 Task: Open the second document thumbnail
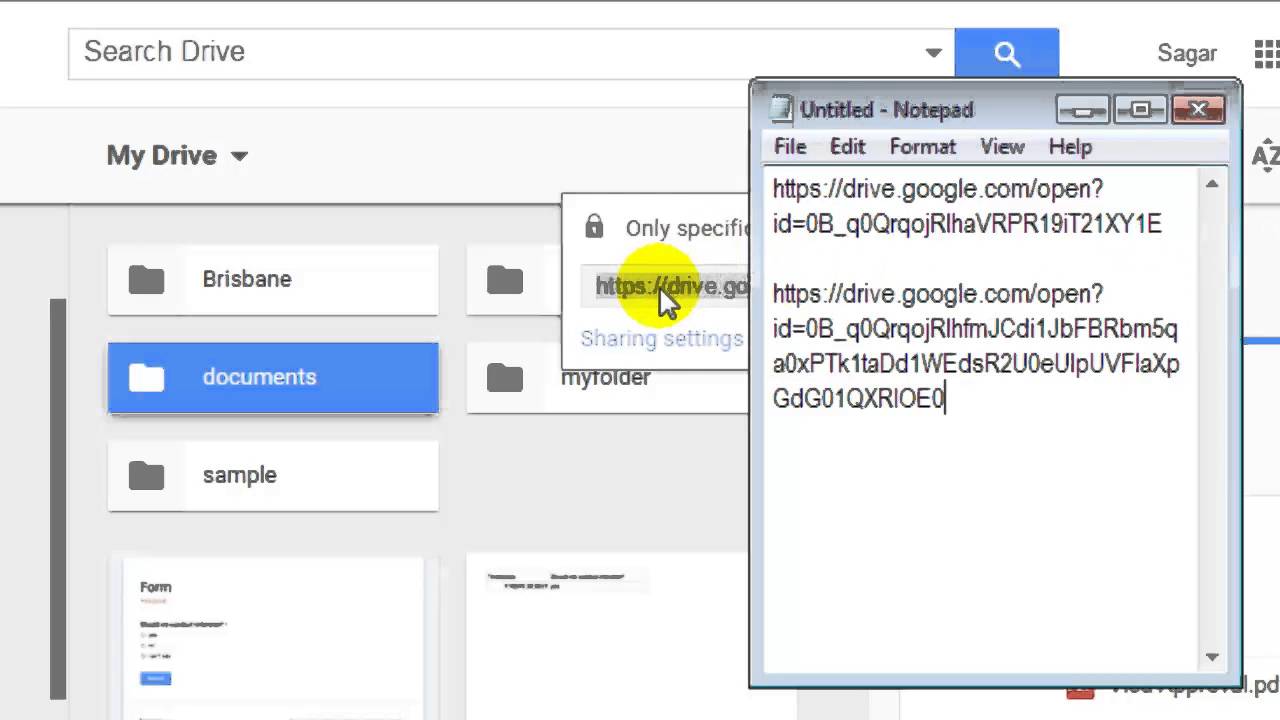(607, 638)
